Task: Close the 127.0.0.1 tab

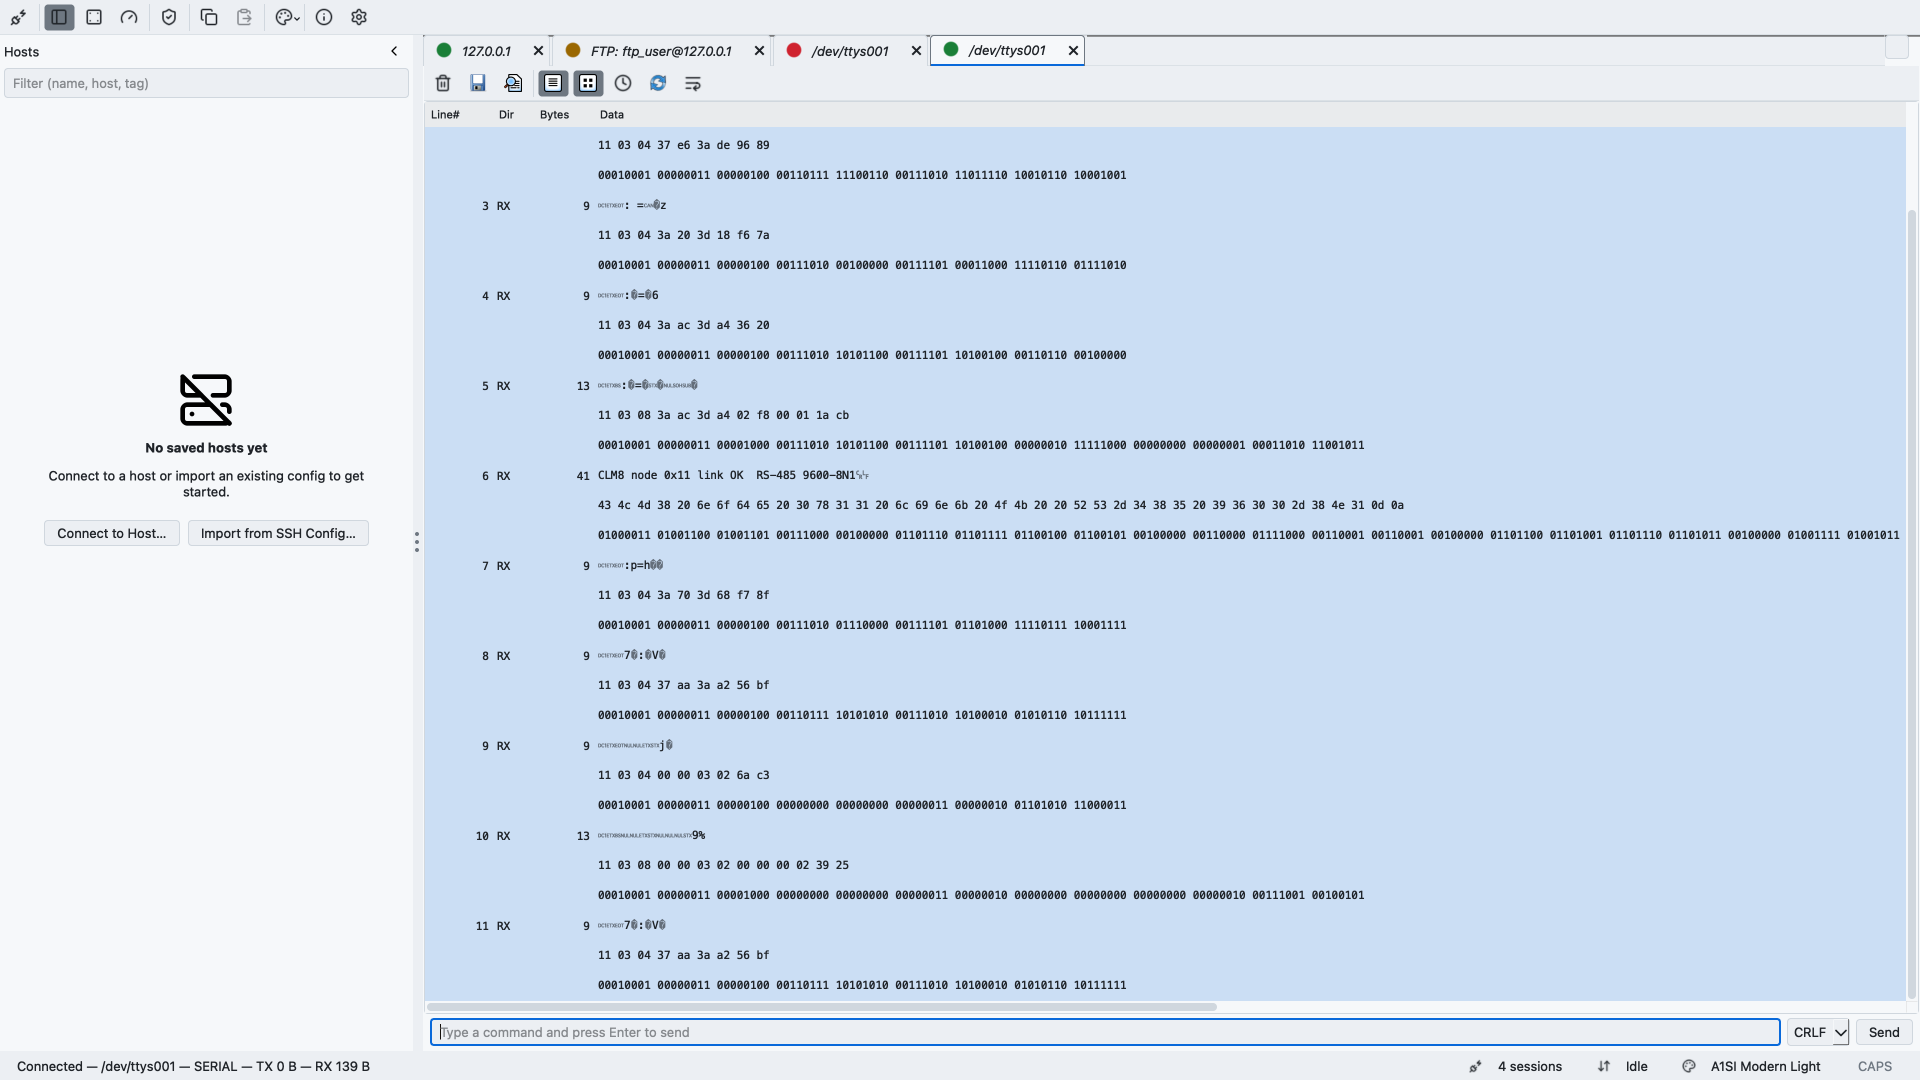Action: [538, 51]
